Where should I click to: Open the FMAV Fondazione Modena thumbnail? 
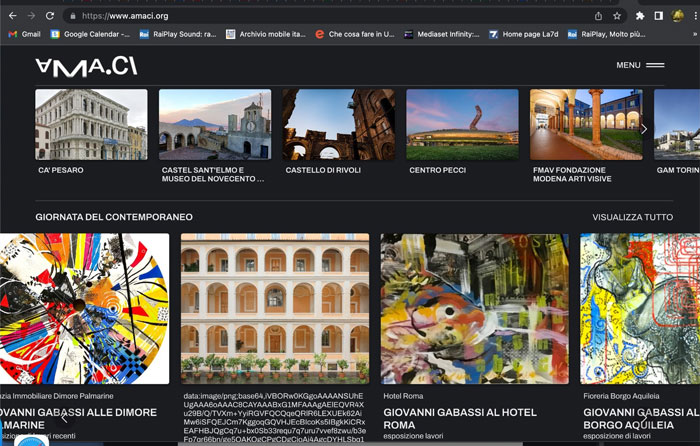(x=586, y=125)
